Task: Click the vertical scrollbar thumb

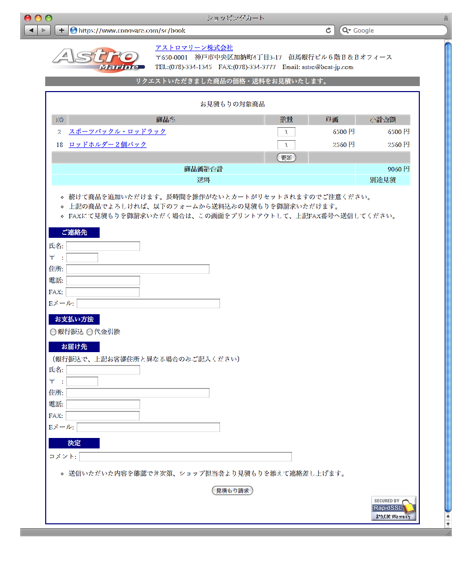Action: coord(448,277)
